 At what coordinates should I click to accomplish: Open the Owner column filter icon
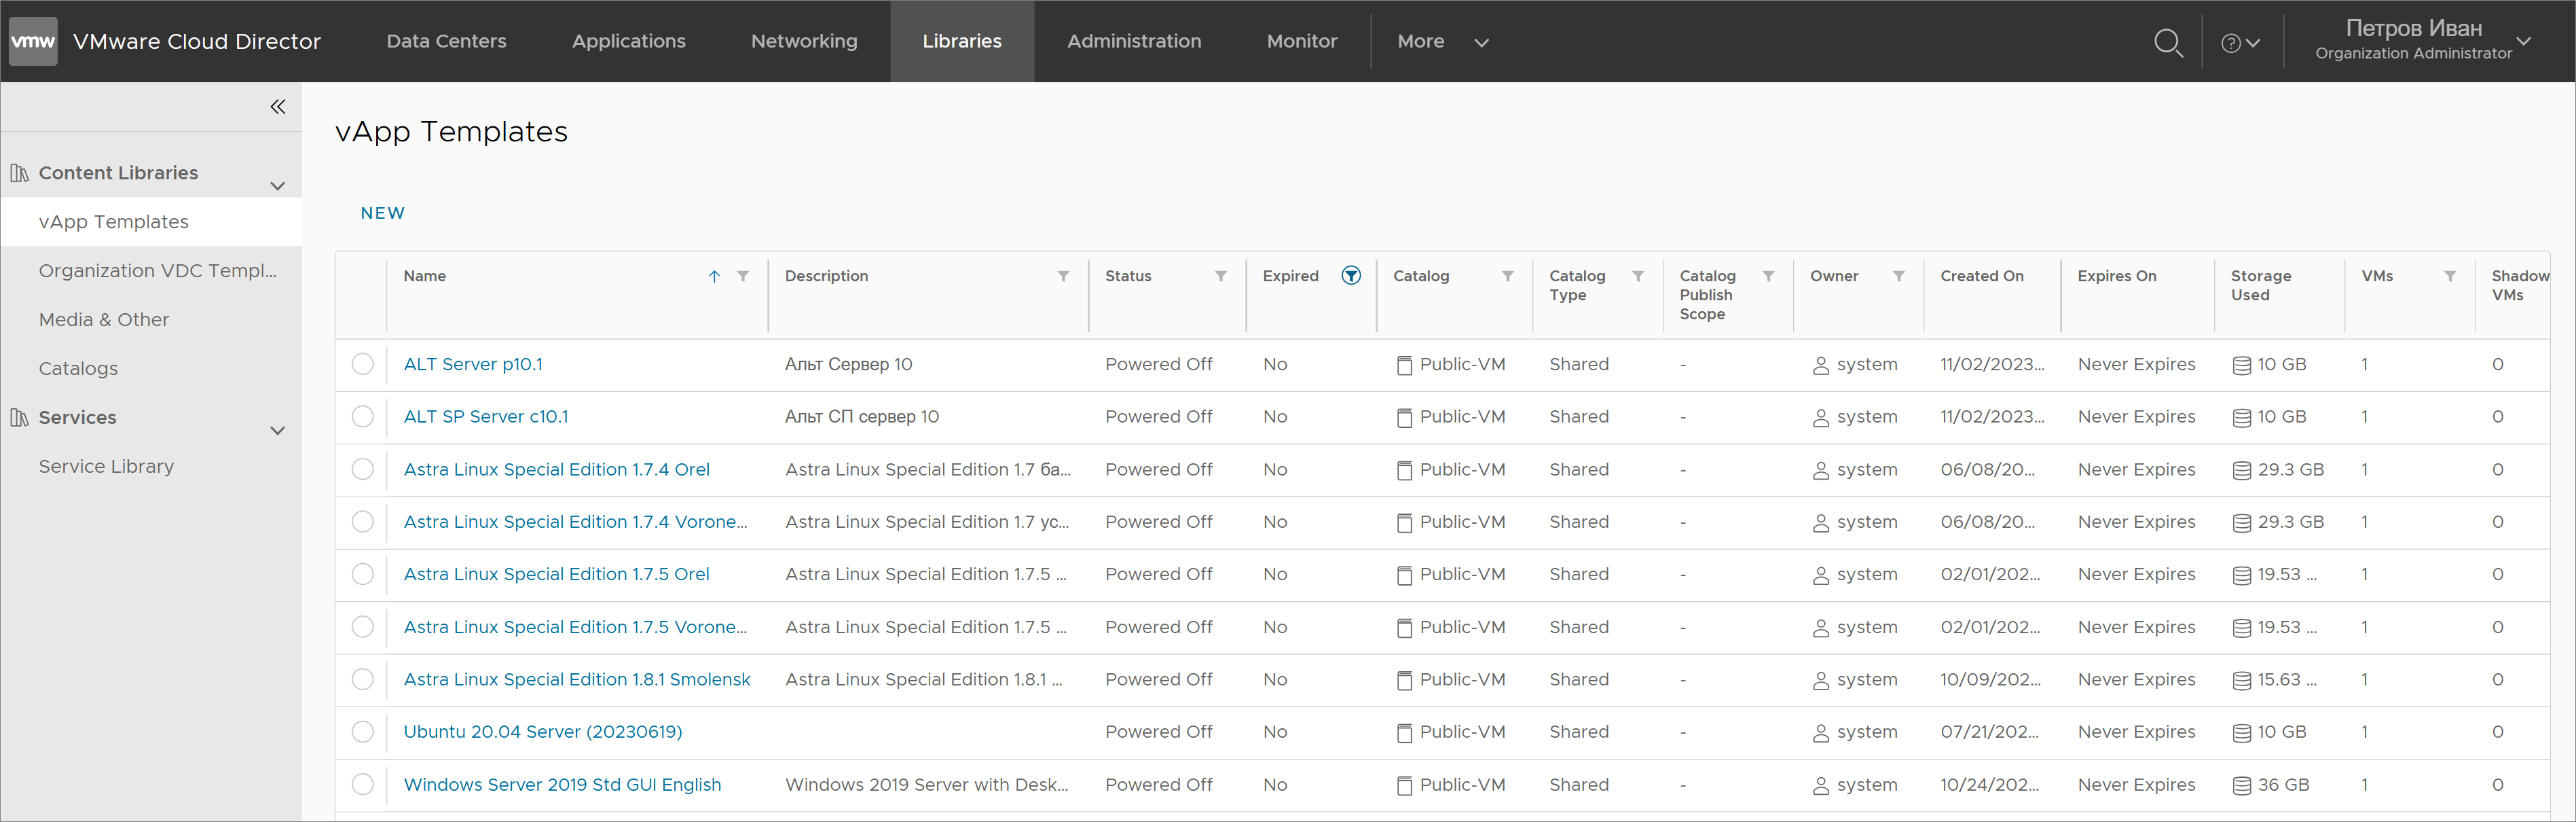coord(1898,276)
